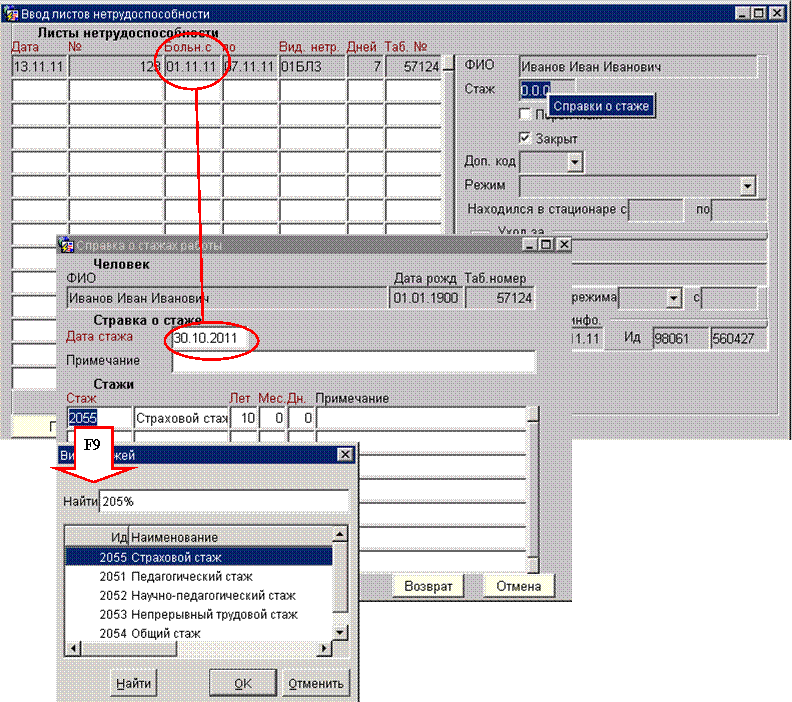Close the lookup list dialog with X
This screenshot has height=702, width=792.
[x=345, y=455]
